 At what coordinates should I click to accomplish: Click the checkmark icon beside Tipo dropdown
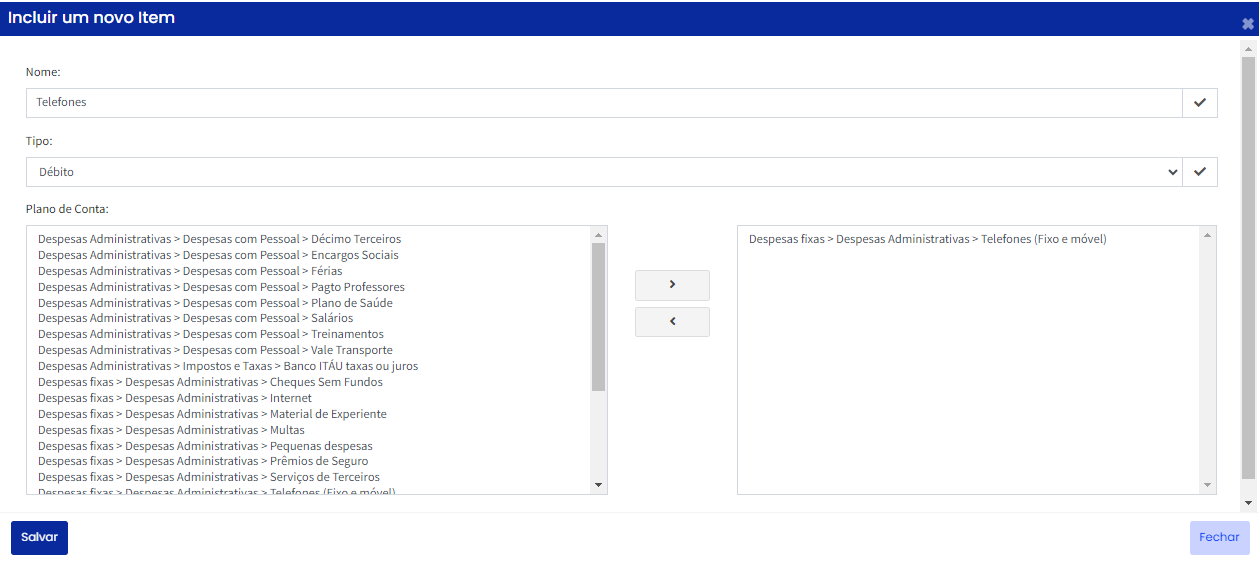(x=1200, y=172)
